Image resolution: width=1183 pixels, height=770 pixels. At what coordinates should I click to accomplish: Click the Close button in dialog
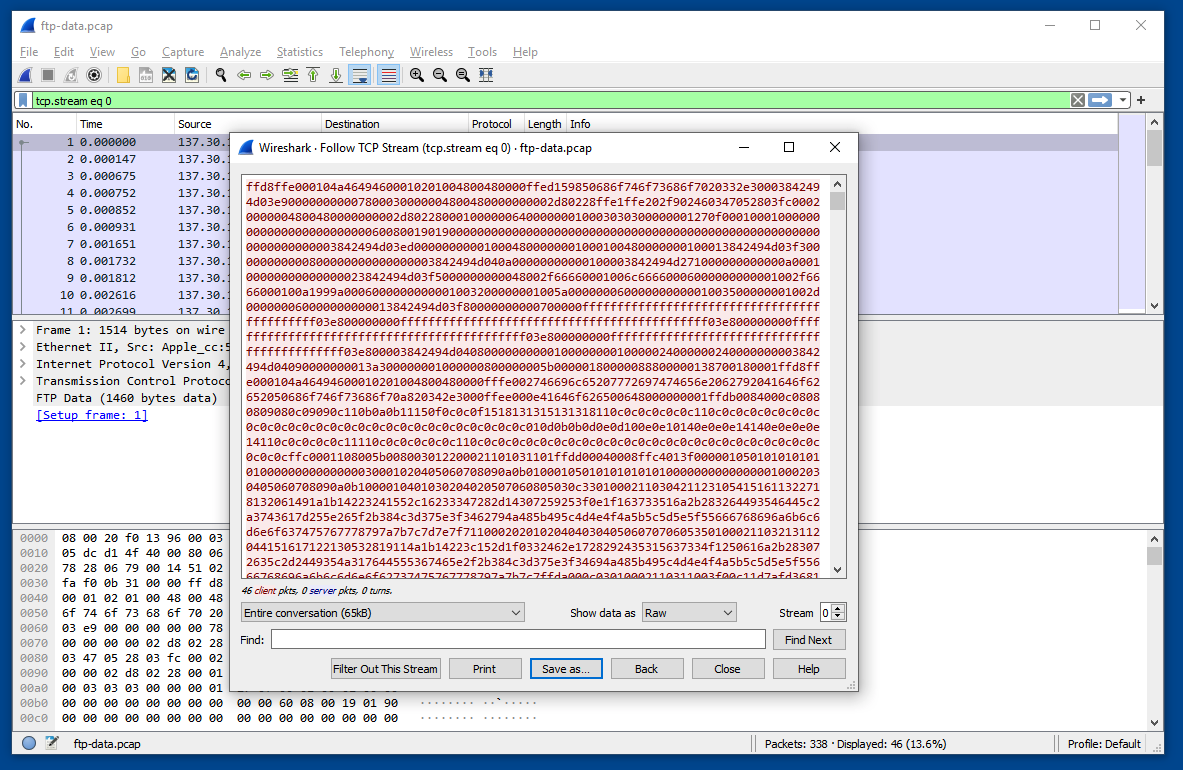pyautogui.click(x=727, y=669)
